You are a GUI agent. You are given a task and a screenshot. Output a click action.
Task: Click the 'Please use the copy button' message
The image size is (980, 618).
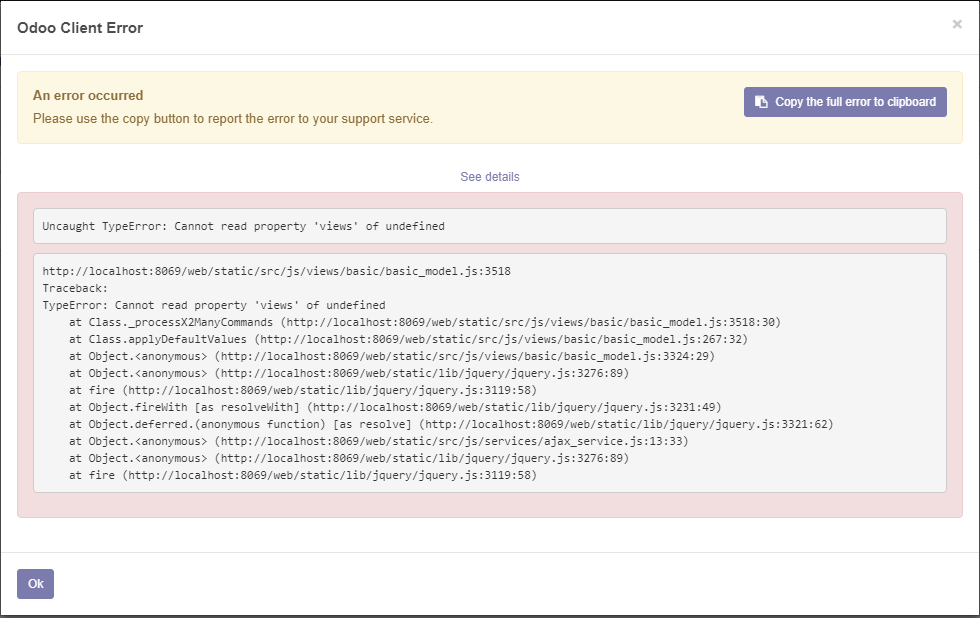point(232,119)
